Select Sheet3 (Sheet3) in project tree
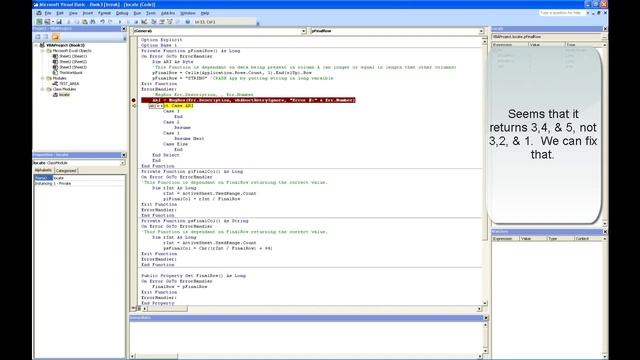 click(73, 67)
